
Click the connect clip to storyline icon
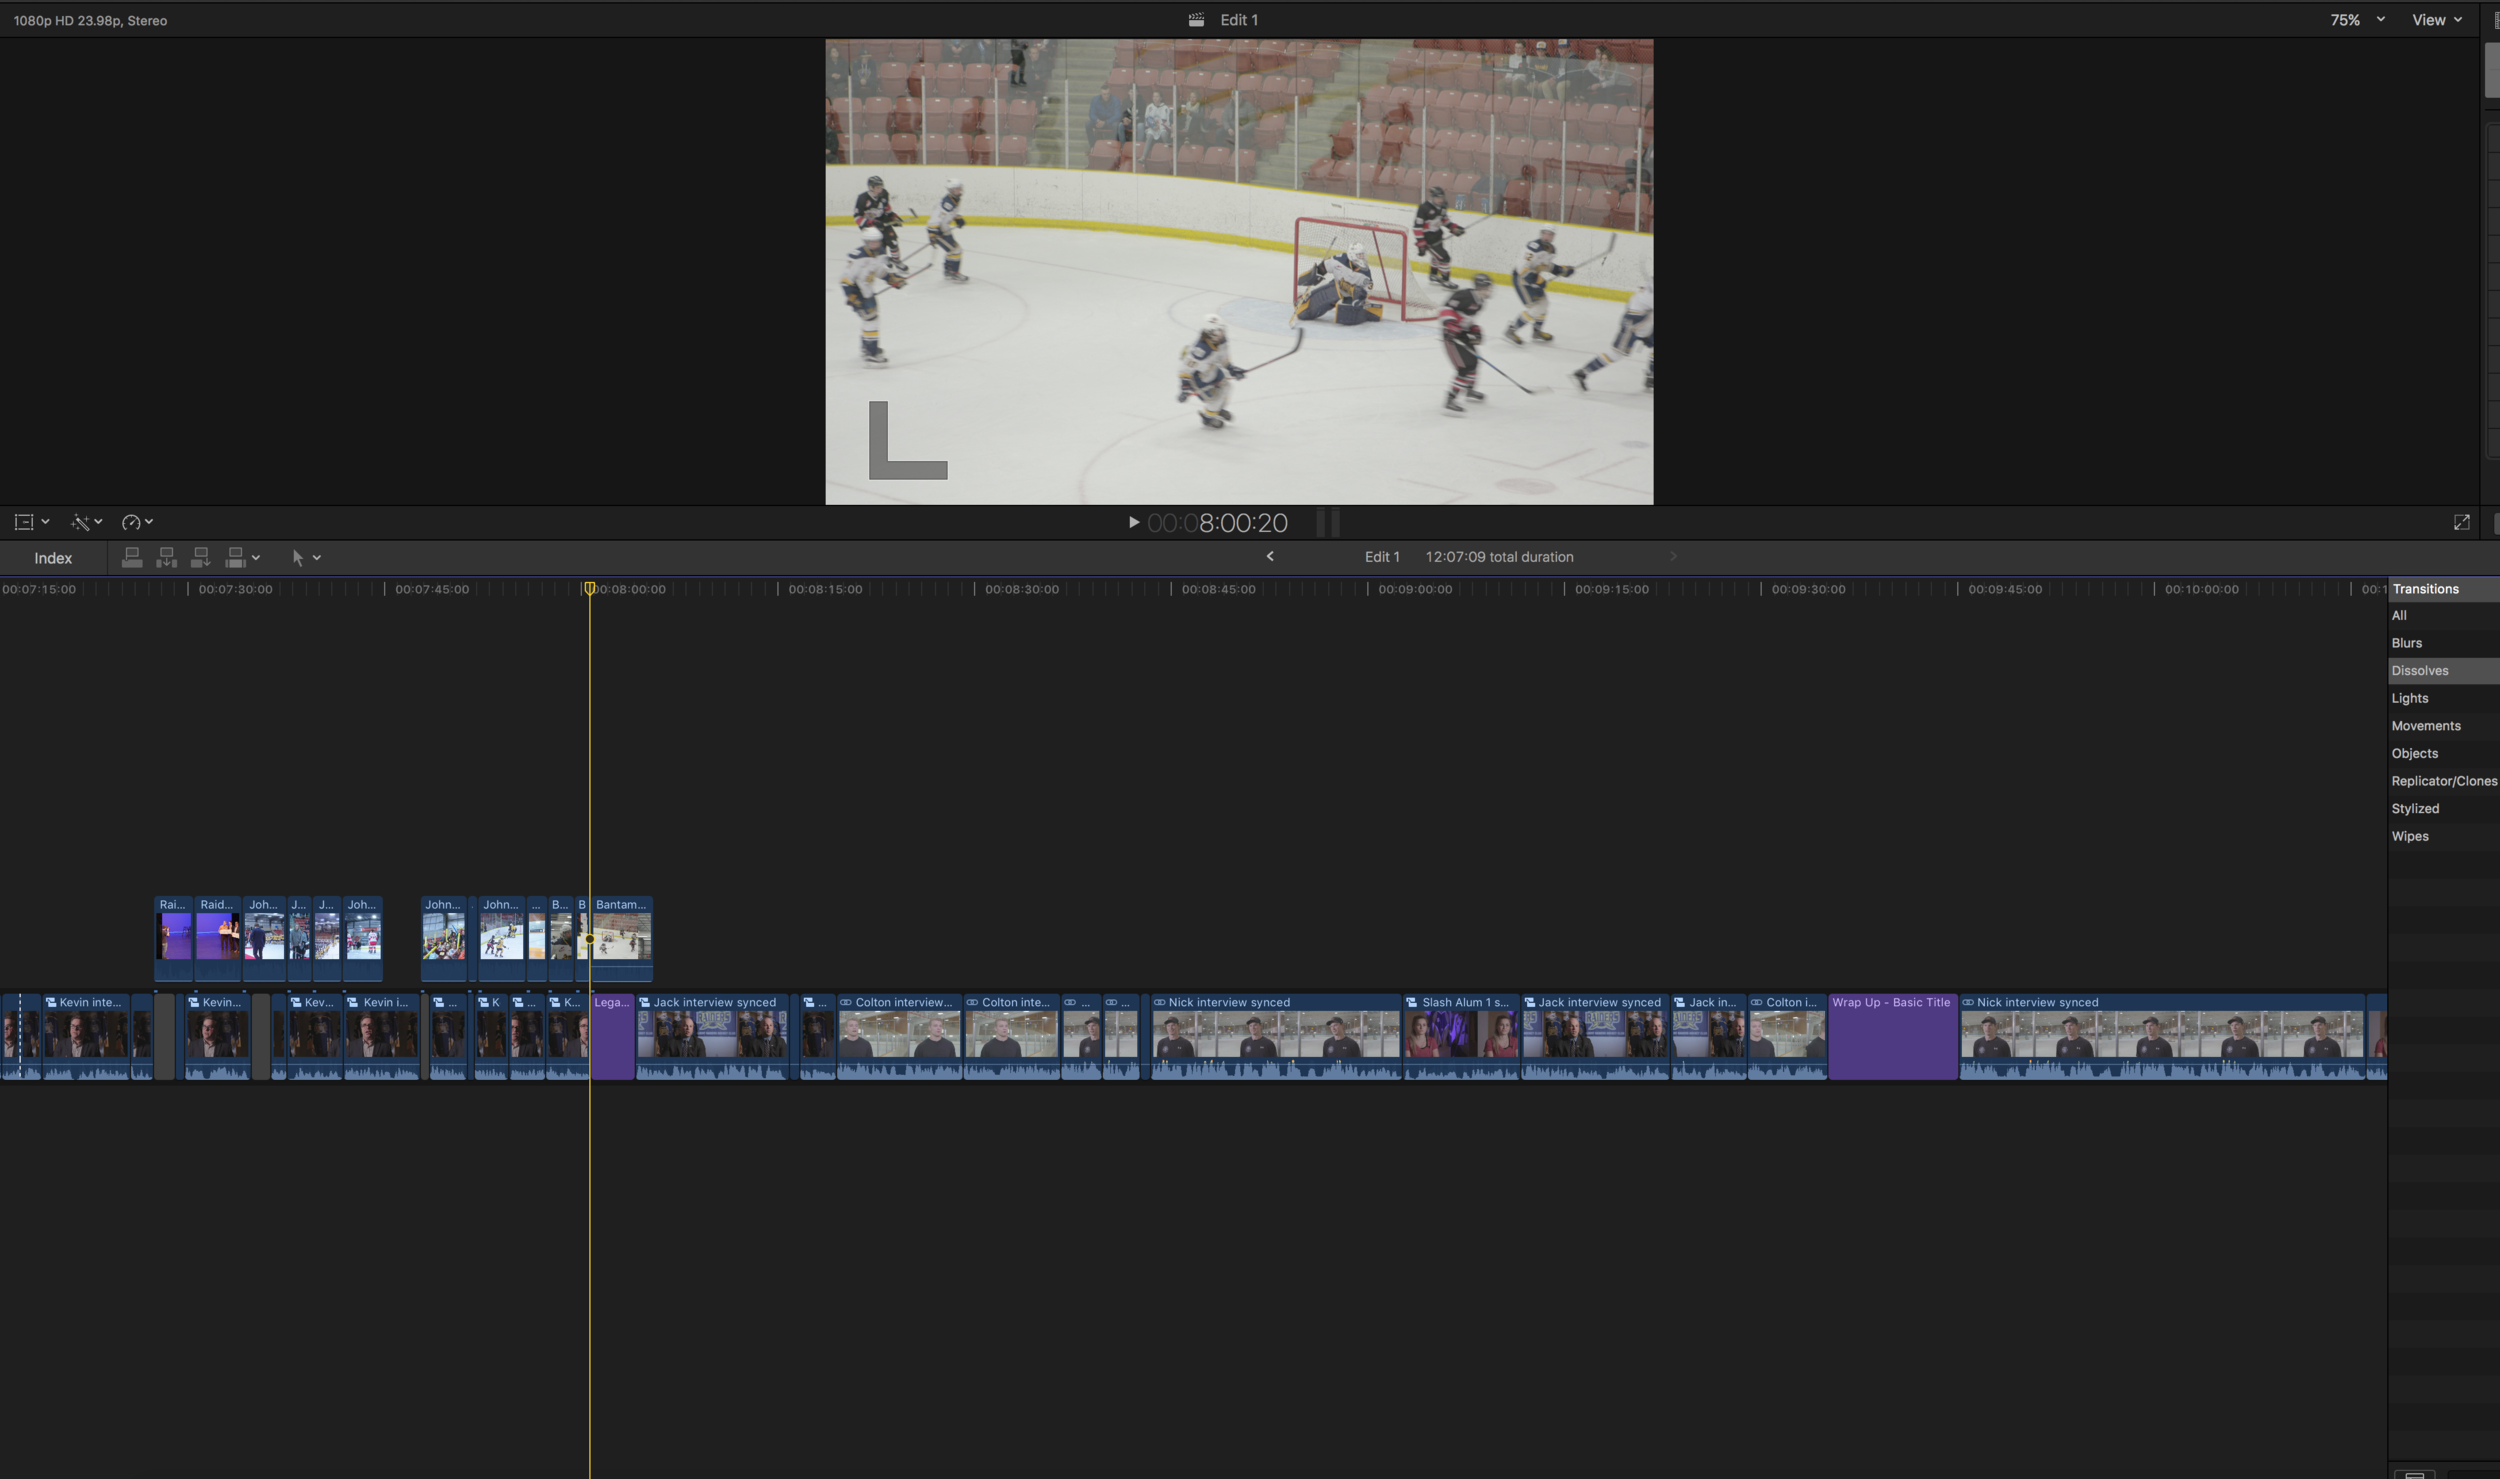pyautogui.click(x=132, y=557)
